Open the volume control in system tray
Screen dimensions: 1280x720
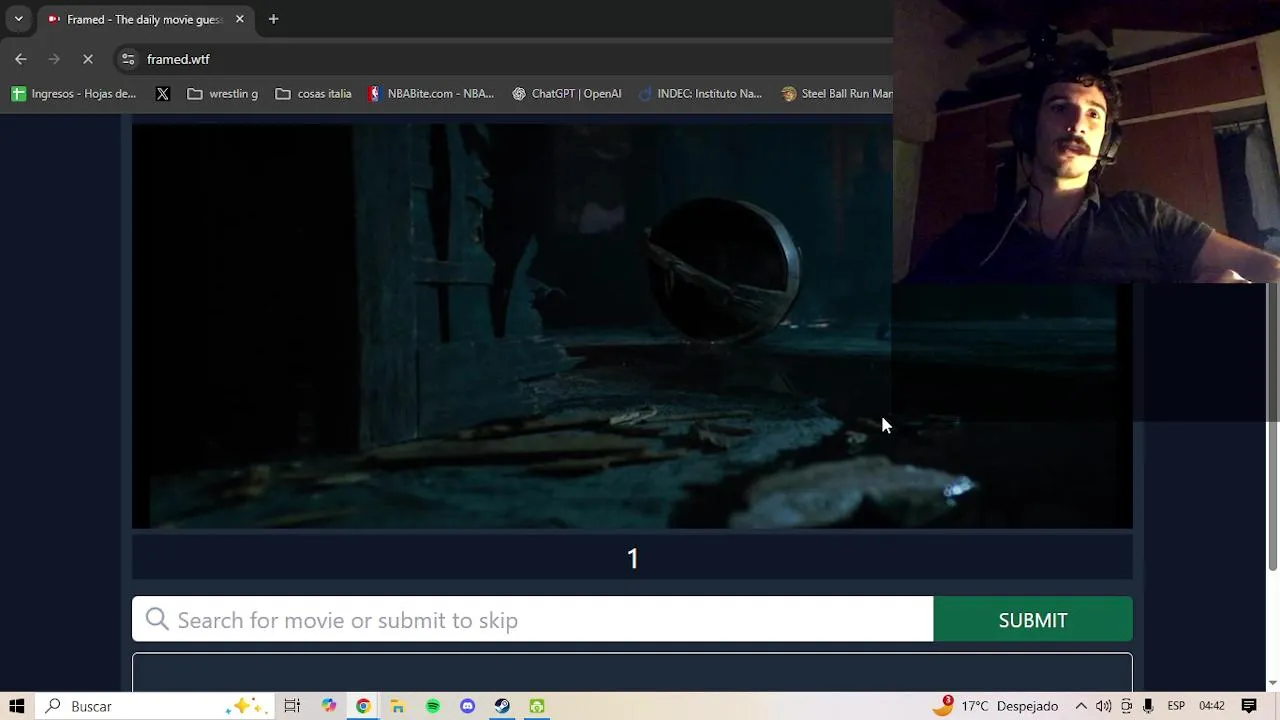click(1104, 706)
